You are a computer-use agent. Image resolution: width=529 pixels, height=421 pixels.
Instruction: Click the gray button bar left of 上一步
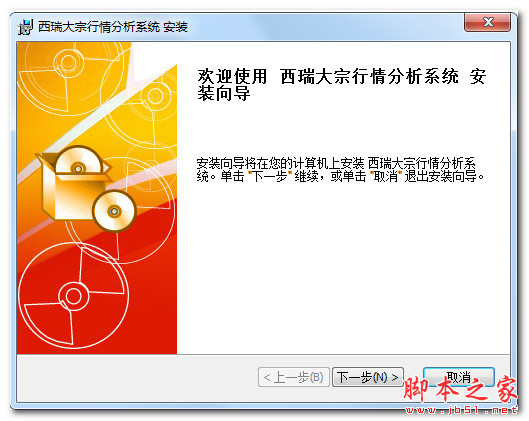[137, 378]
